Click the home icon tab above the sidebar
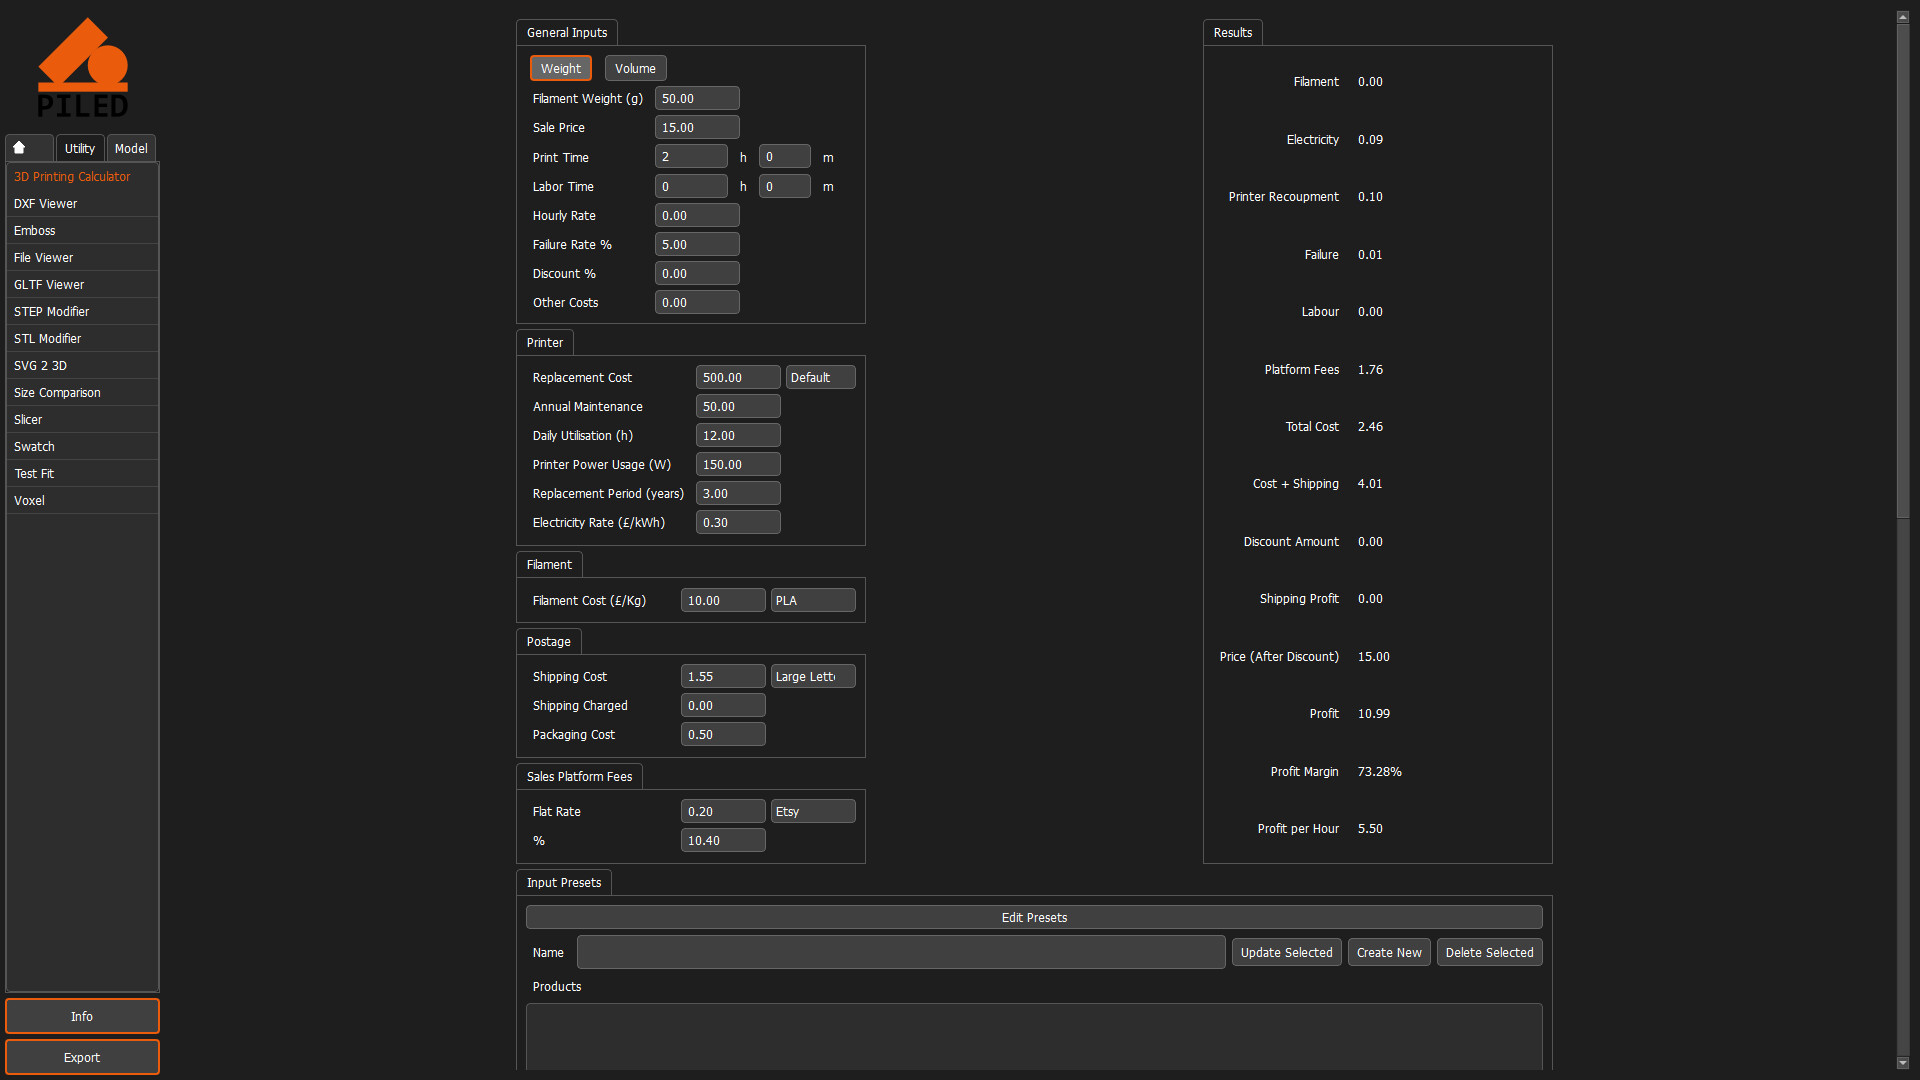This screenshot has width=1920, height=1080. click(28, 147)
